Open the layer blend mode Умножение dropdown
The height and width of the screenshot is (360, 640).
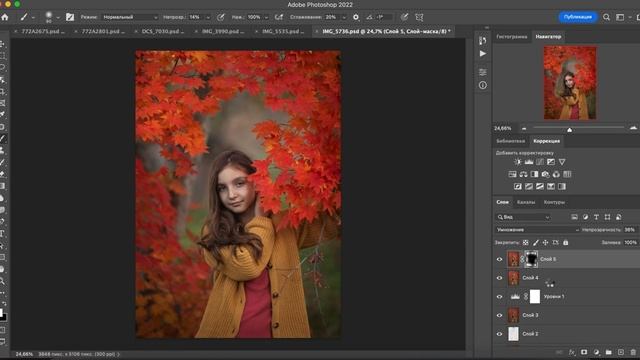click(x=537, y=230)
